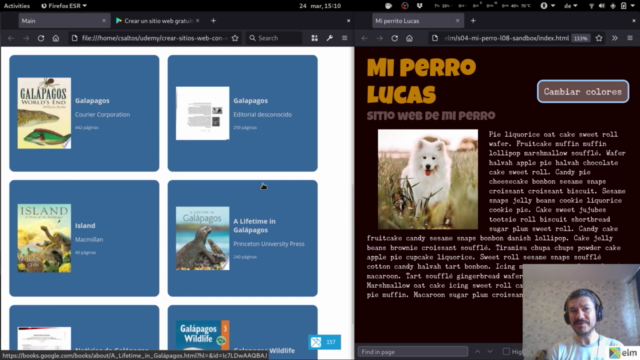
Task: Click the Galapagos World's End cover image
Action: (x=44, y=113)
